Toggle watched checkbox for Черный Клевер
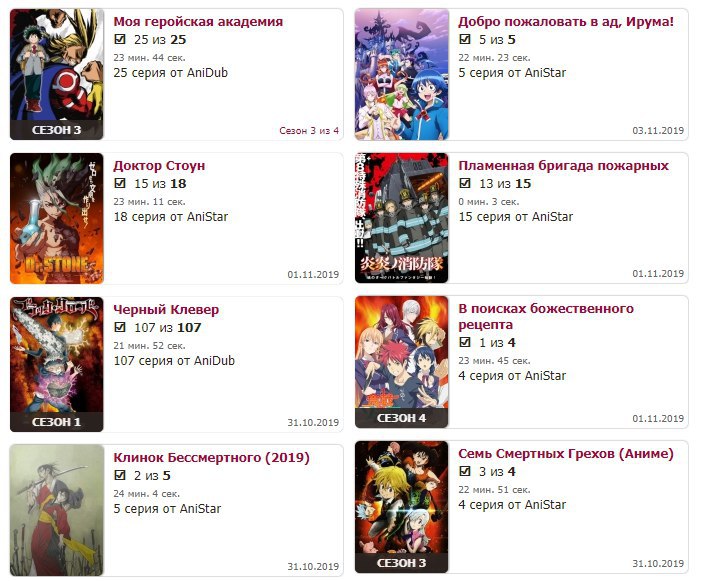 click(120, 327)
